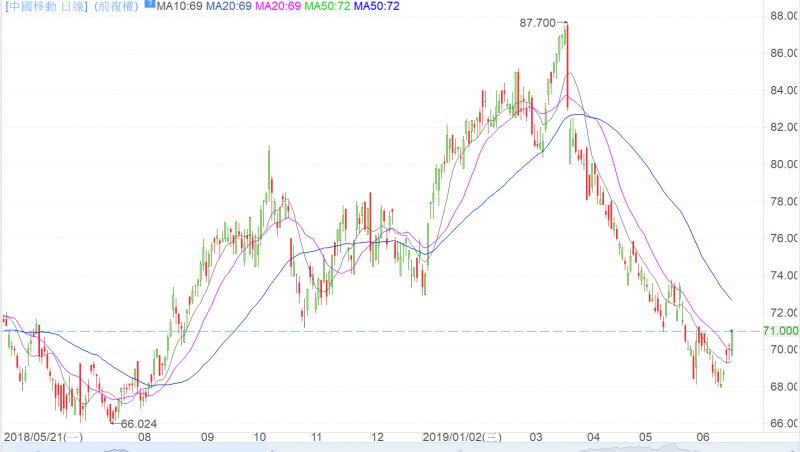Toggle the MA10:69 moving average label

pos(180,8)
